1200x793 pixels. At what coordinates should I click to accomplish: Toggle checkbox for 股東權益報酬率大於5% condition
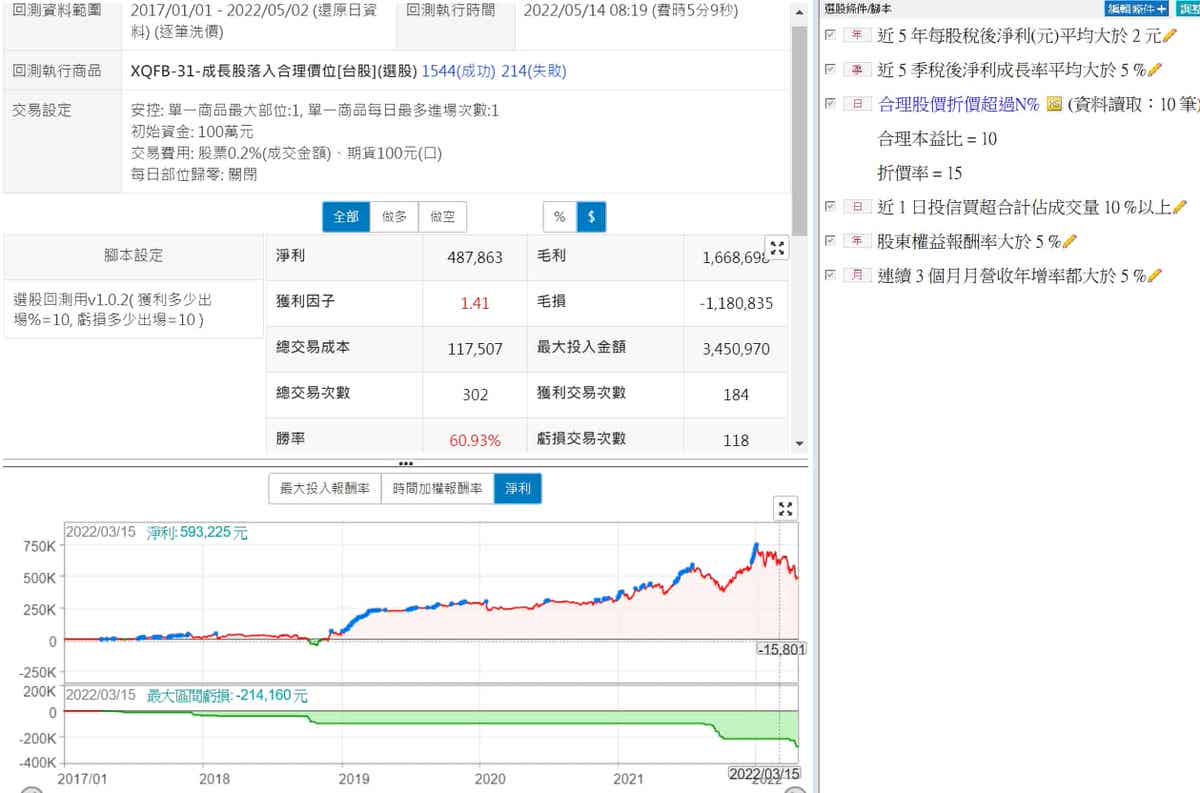coord(829,241)
